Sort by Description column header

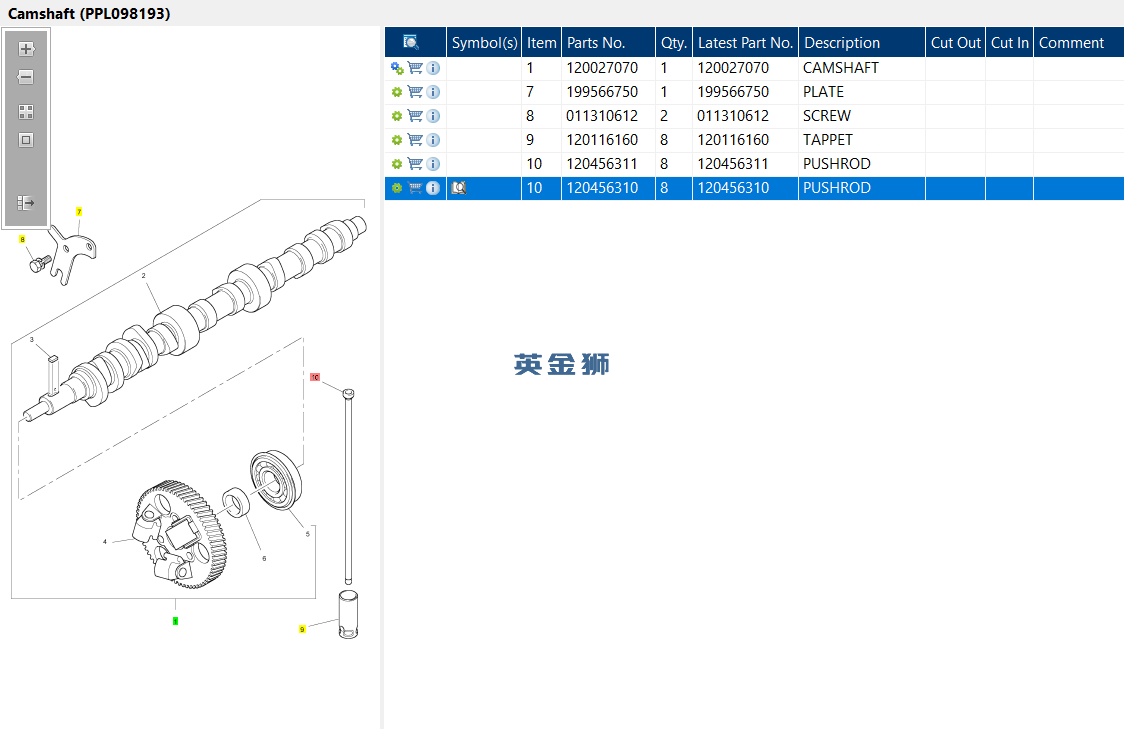point(862,42)
